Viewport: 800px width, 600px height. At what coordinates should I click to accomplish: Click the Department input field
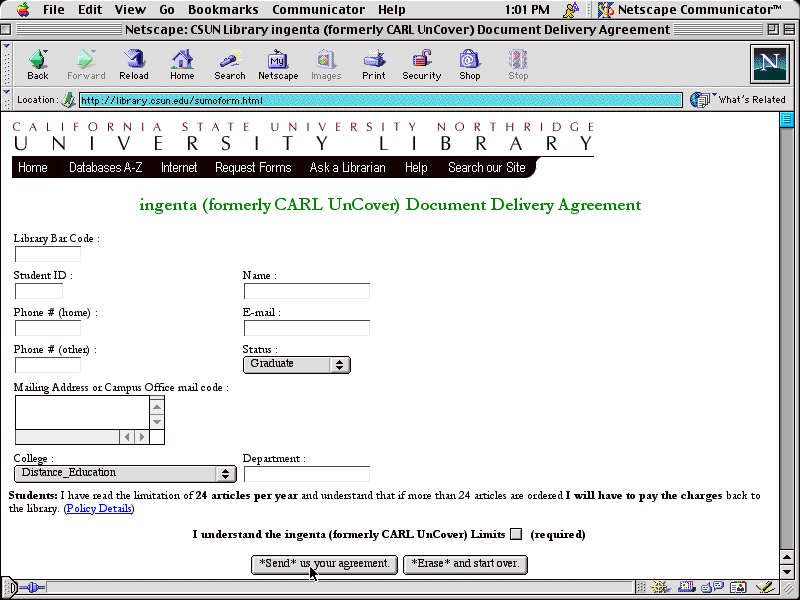coord(307,474)
